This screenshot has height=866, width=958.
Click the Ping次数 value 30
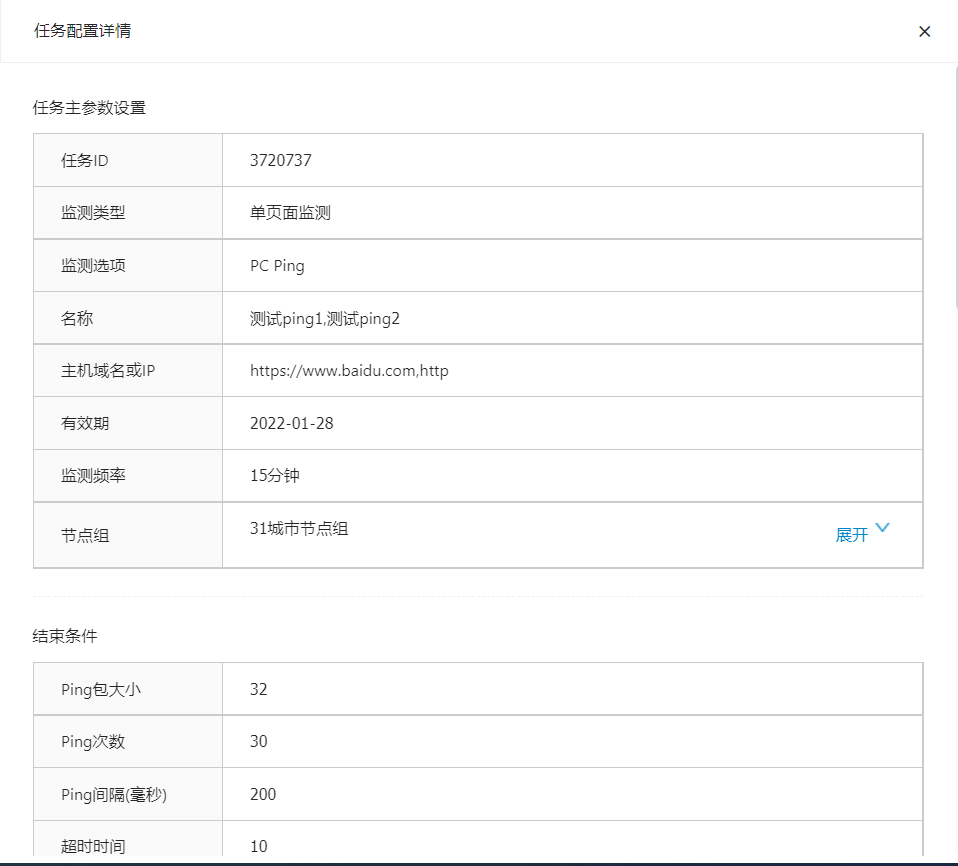pyautogui.click(x=259, y=742)
